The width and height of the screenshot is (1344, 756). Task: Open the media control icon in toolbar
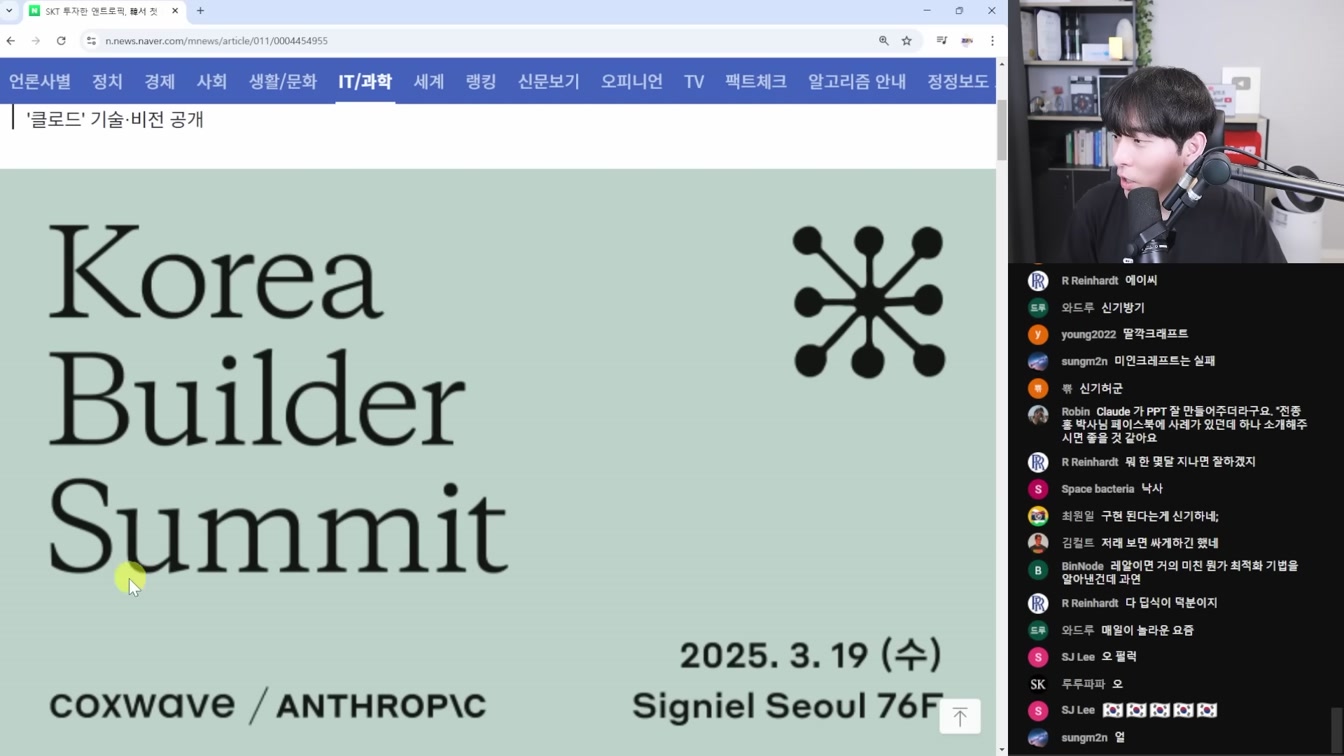coord(941,41)
